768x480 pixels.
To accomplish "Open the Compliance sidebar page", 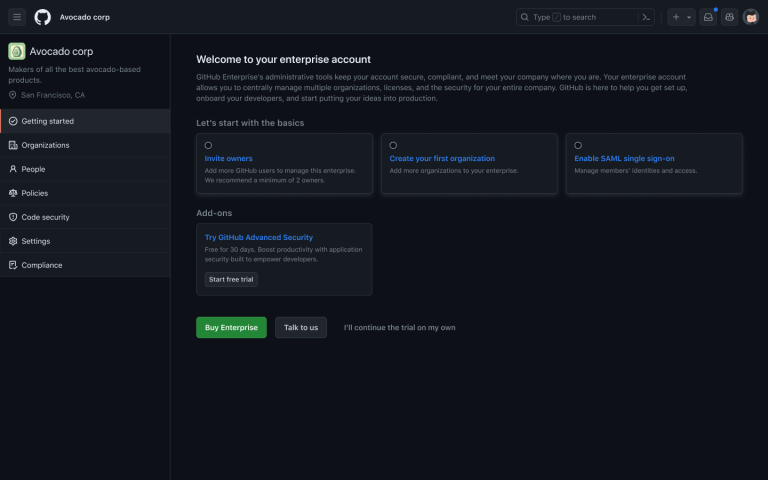I will point(42,265).
